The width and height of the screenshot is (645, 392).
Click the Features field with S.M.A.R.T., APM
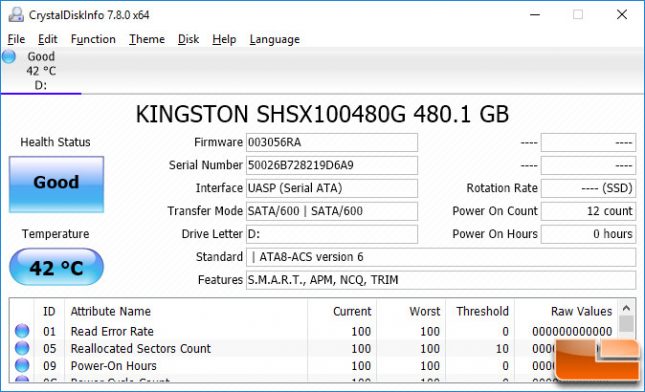click(x=441, y=280)
